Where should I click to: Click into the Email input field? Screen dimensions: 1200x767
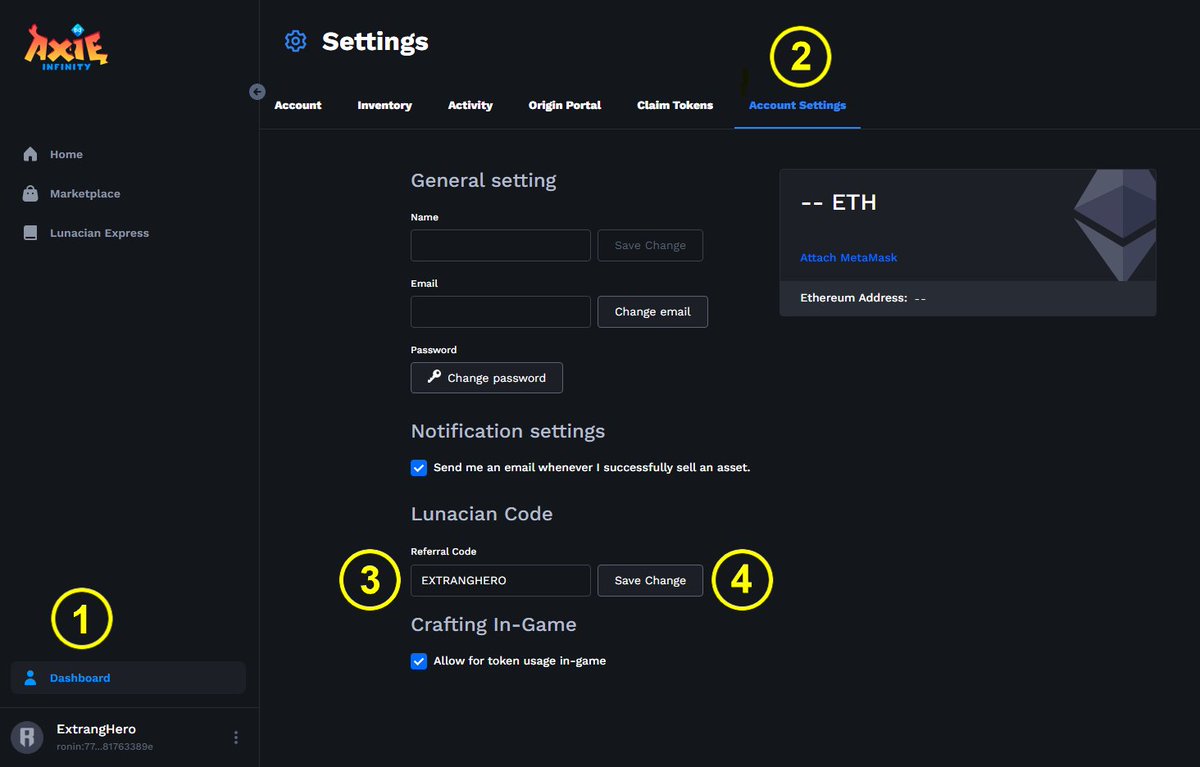[501, 311]
